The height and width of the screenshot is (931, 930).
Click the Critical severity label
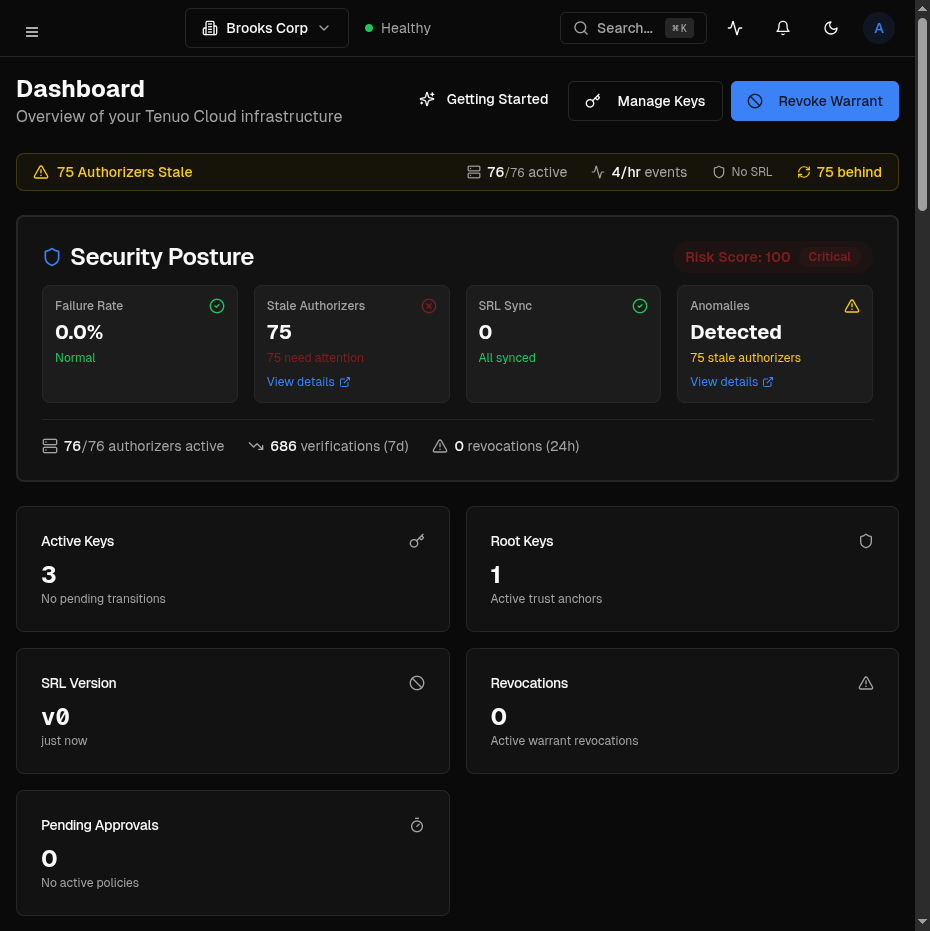pos(829,257)
